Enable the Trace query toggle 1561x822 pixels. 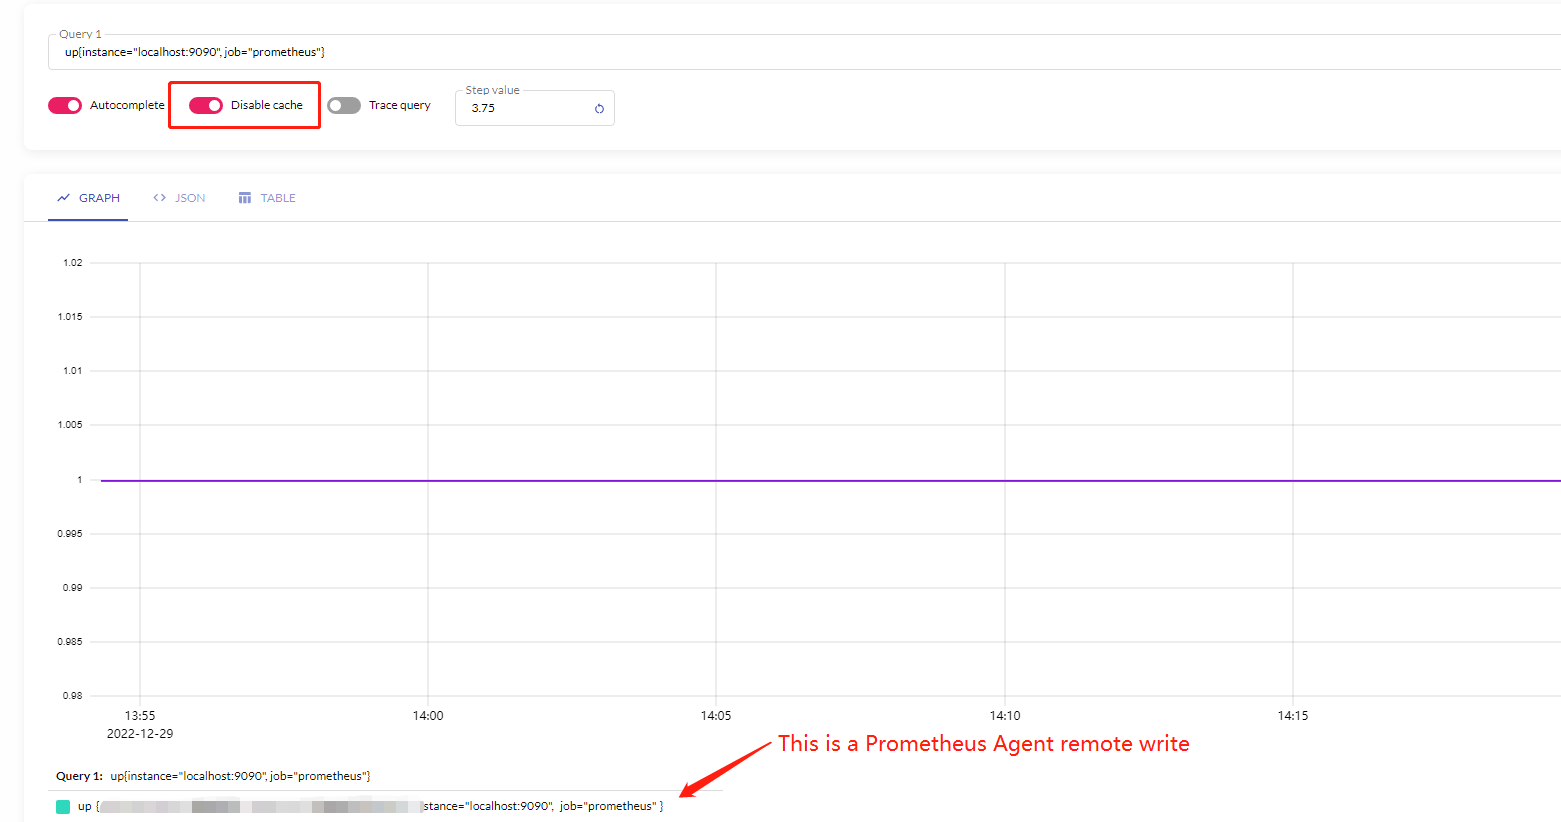[x=344, y=104]
